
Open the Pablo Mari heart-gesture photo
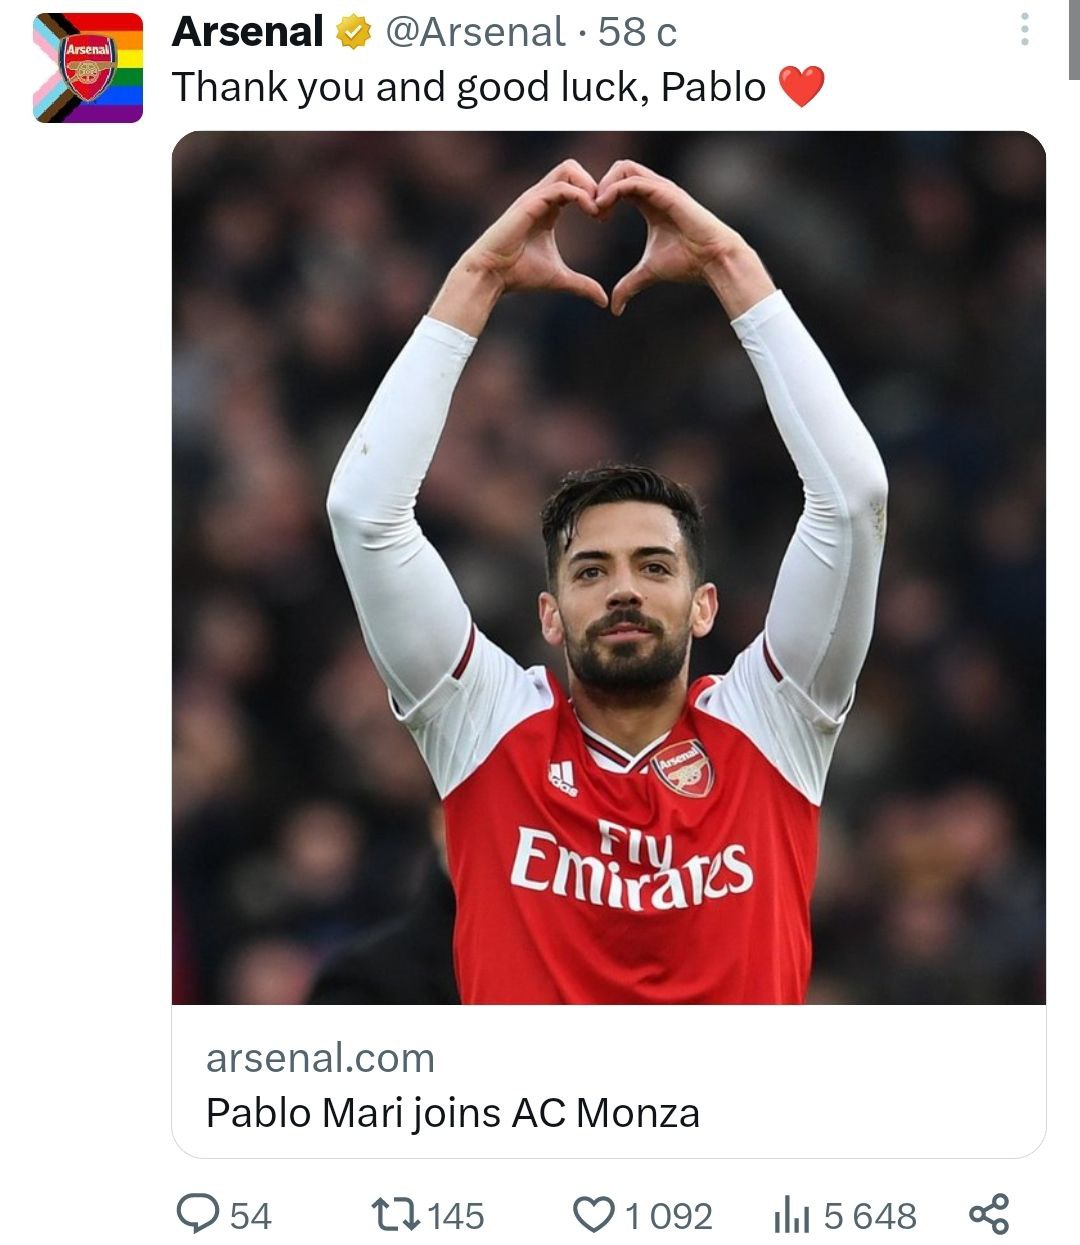tap(608, 567)
